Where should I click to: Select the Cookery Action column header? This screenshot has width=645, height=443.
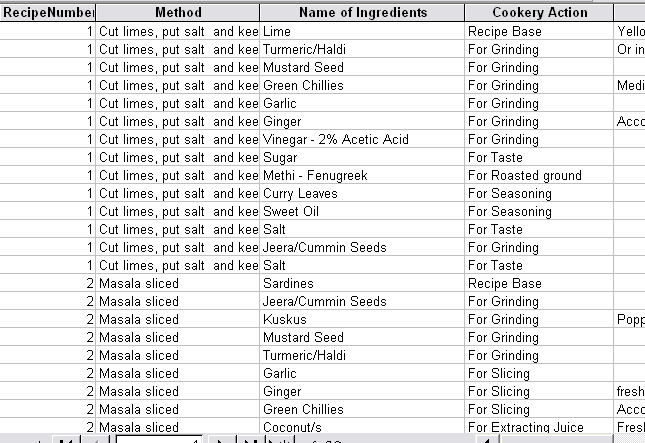click(539, 12)
